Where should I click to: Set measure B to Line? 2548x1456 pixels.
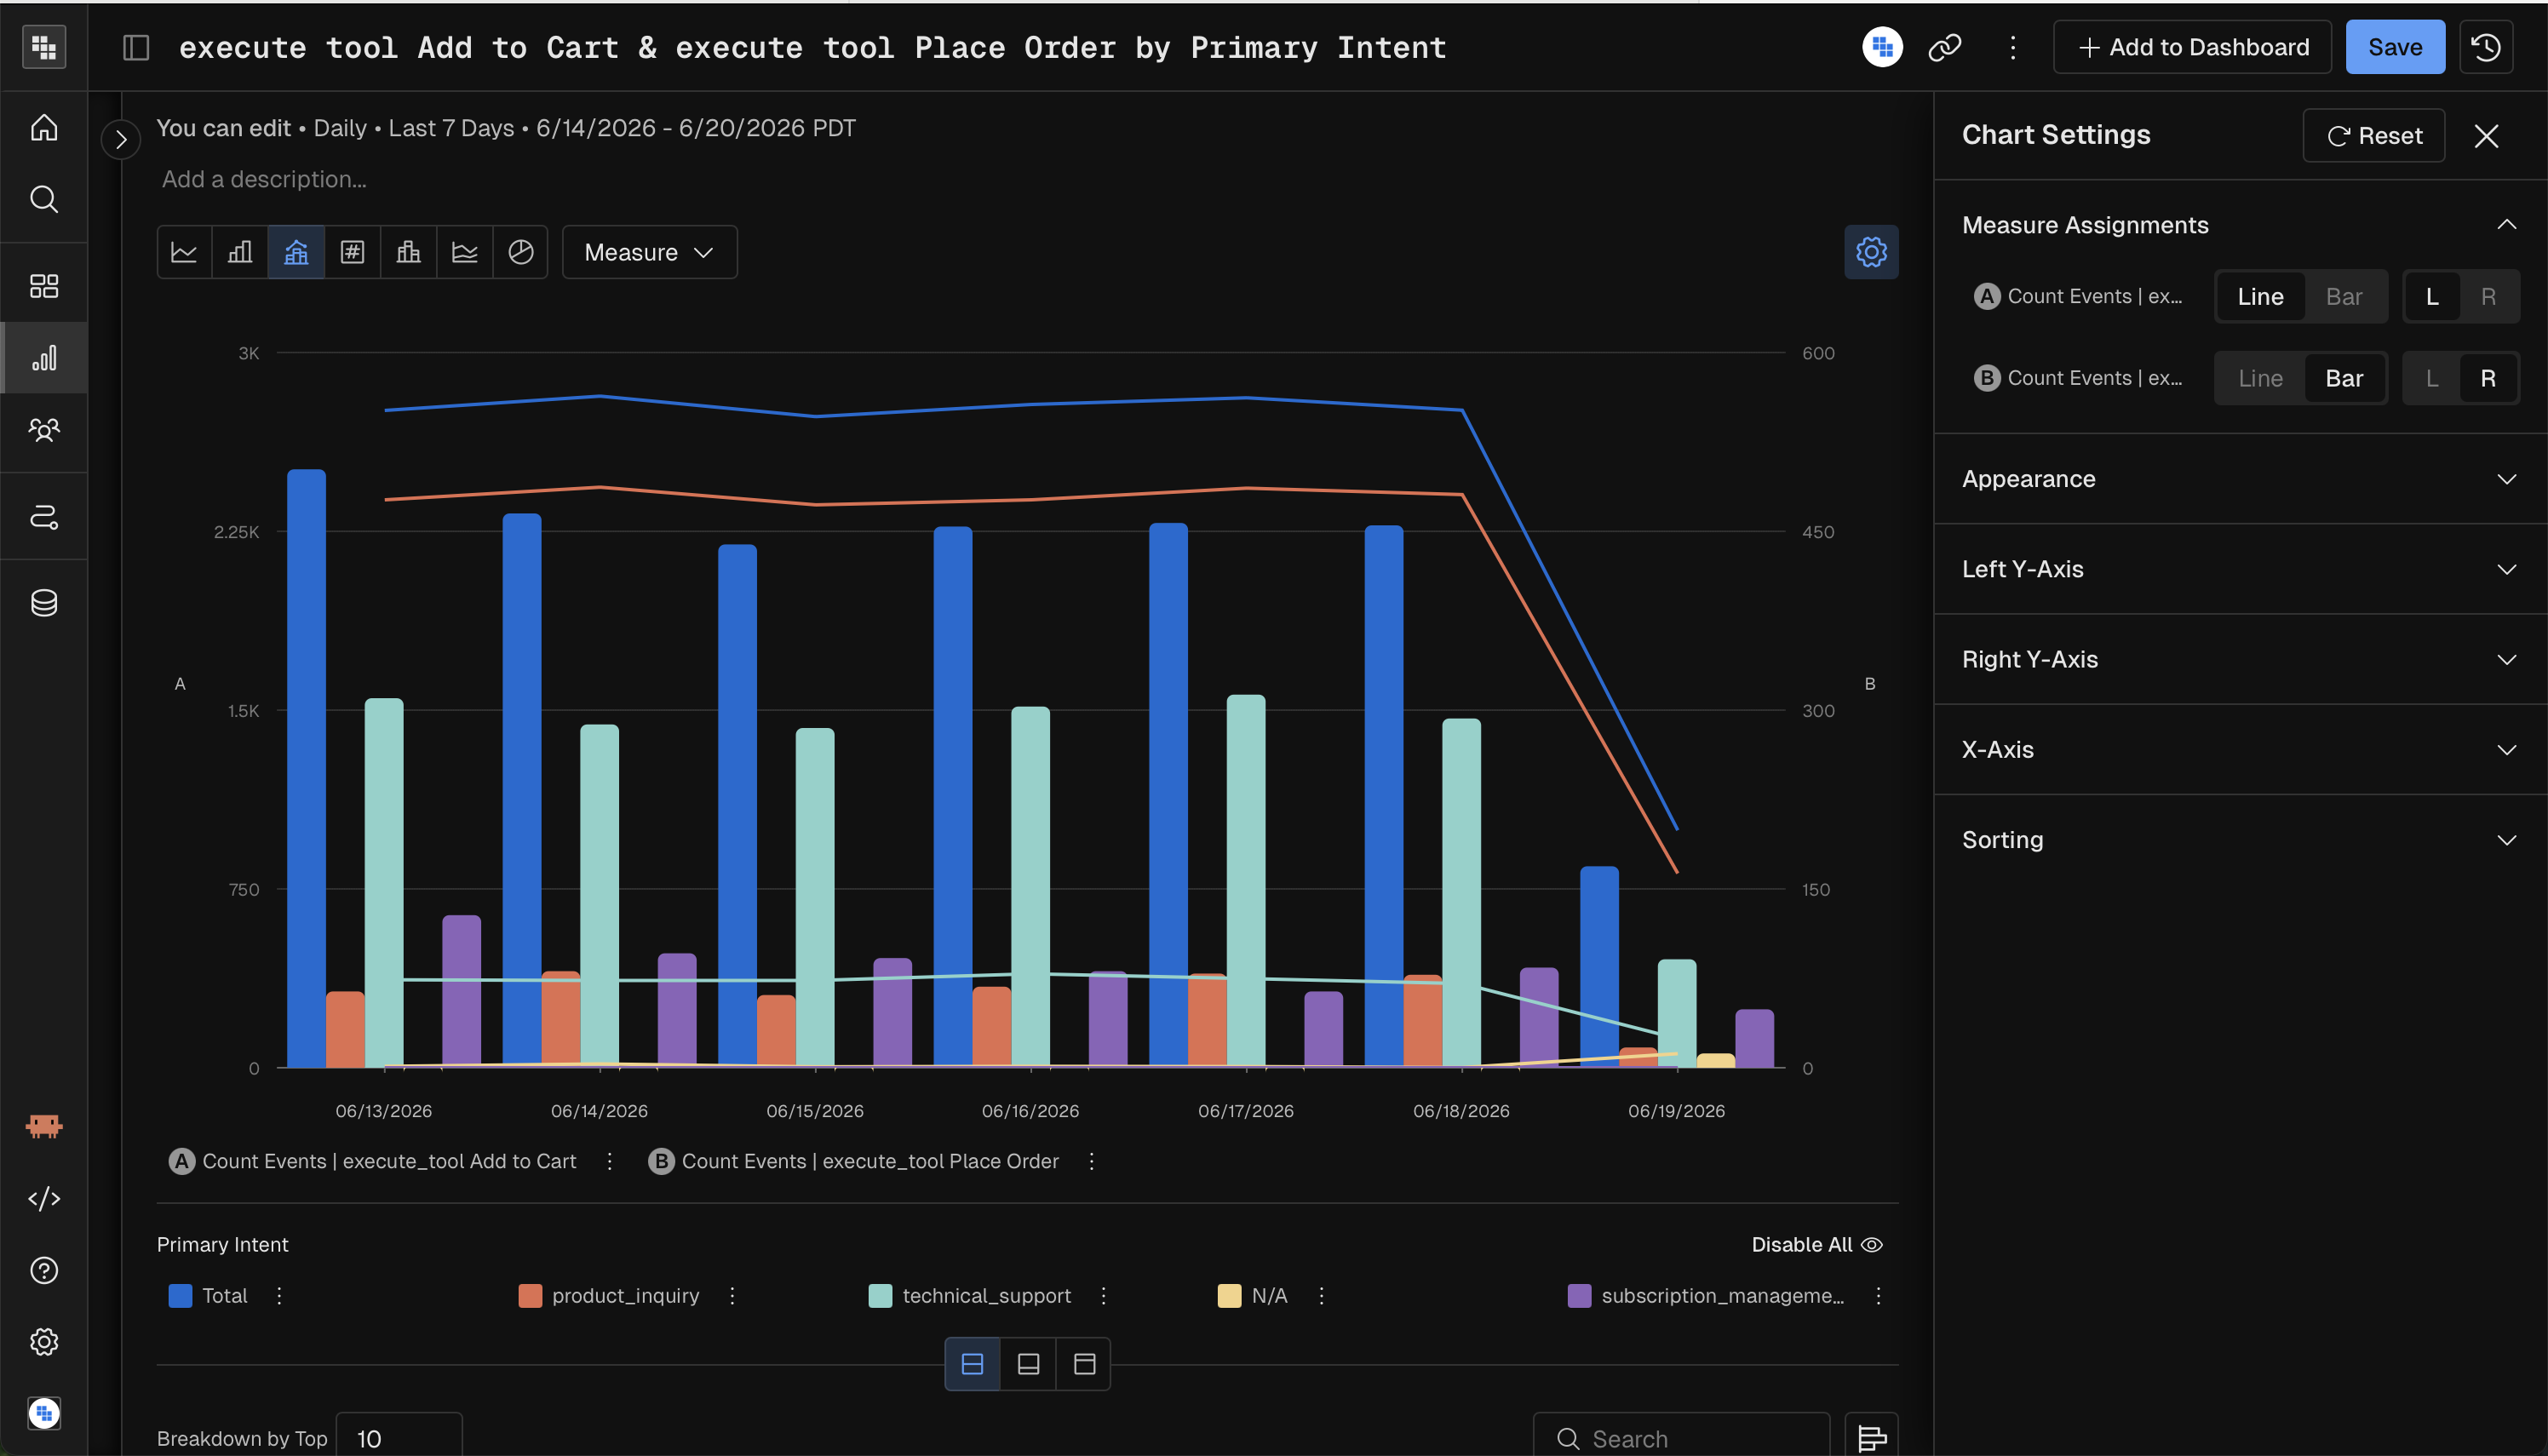2260,379
